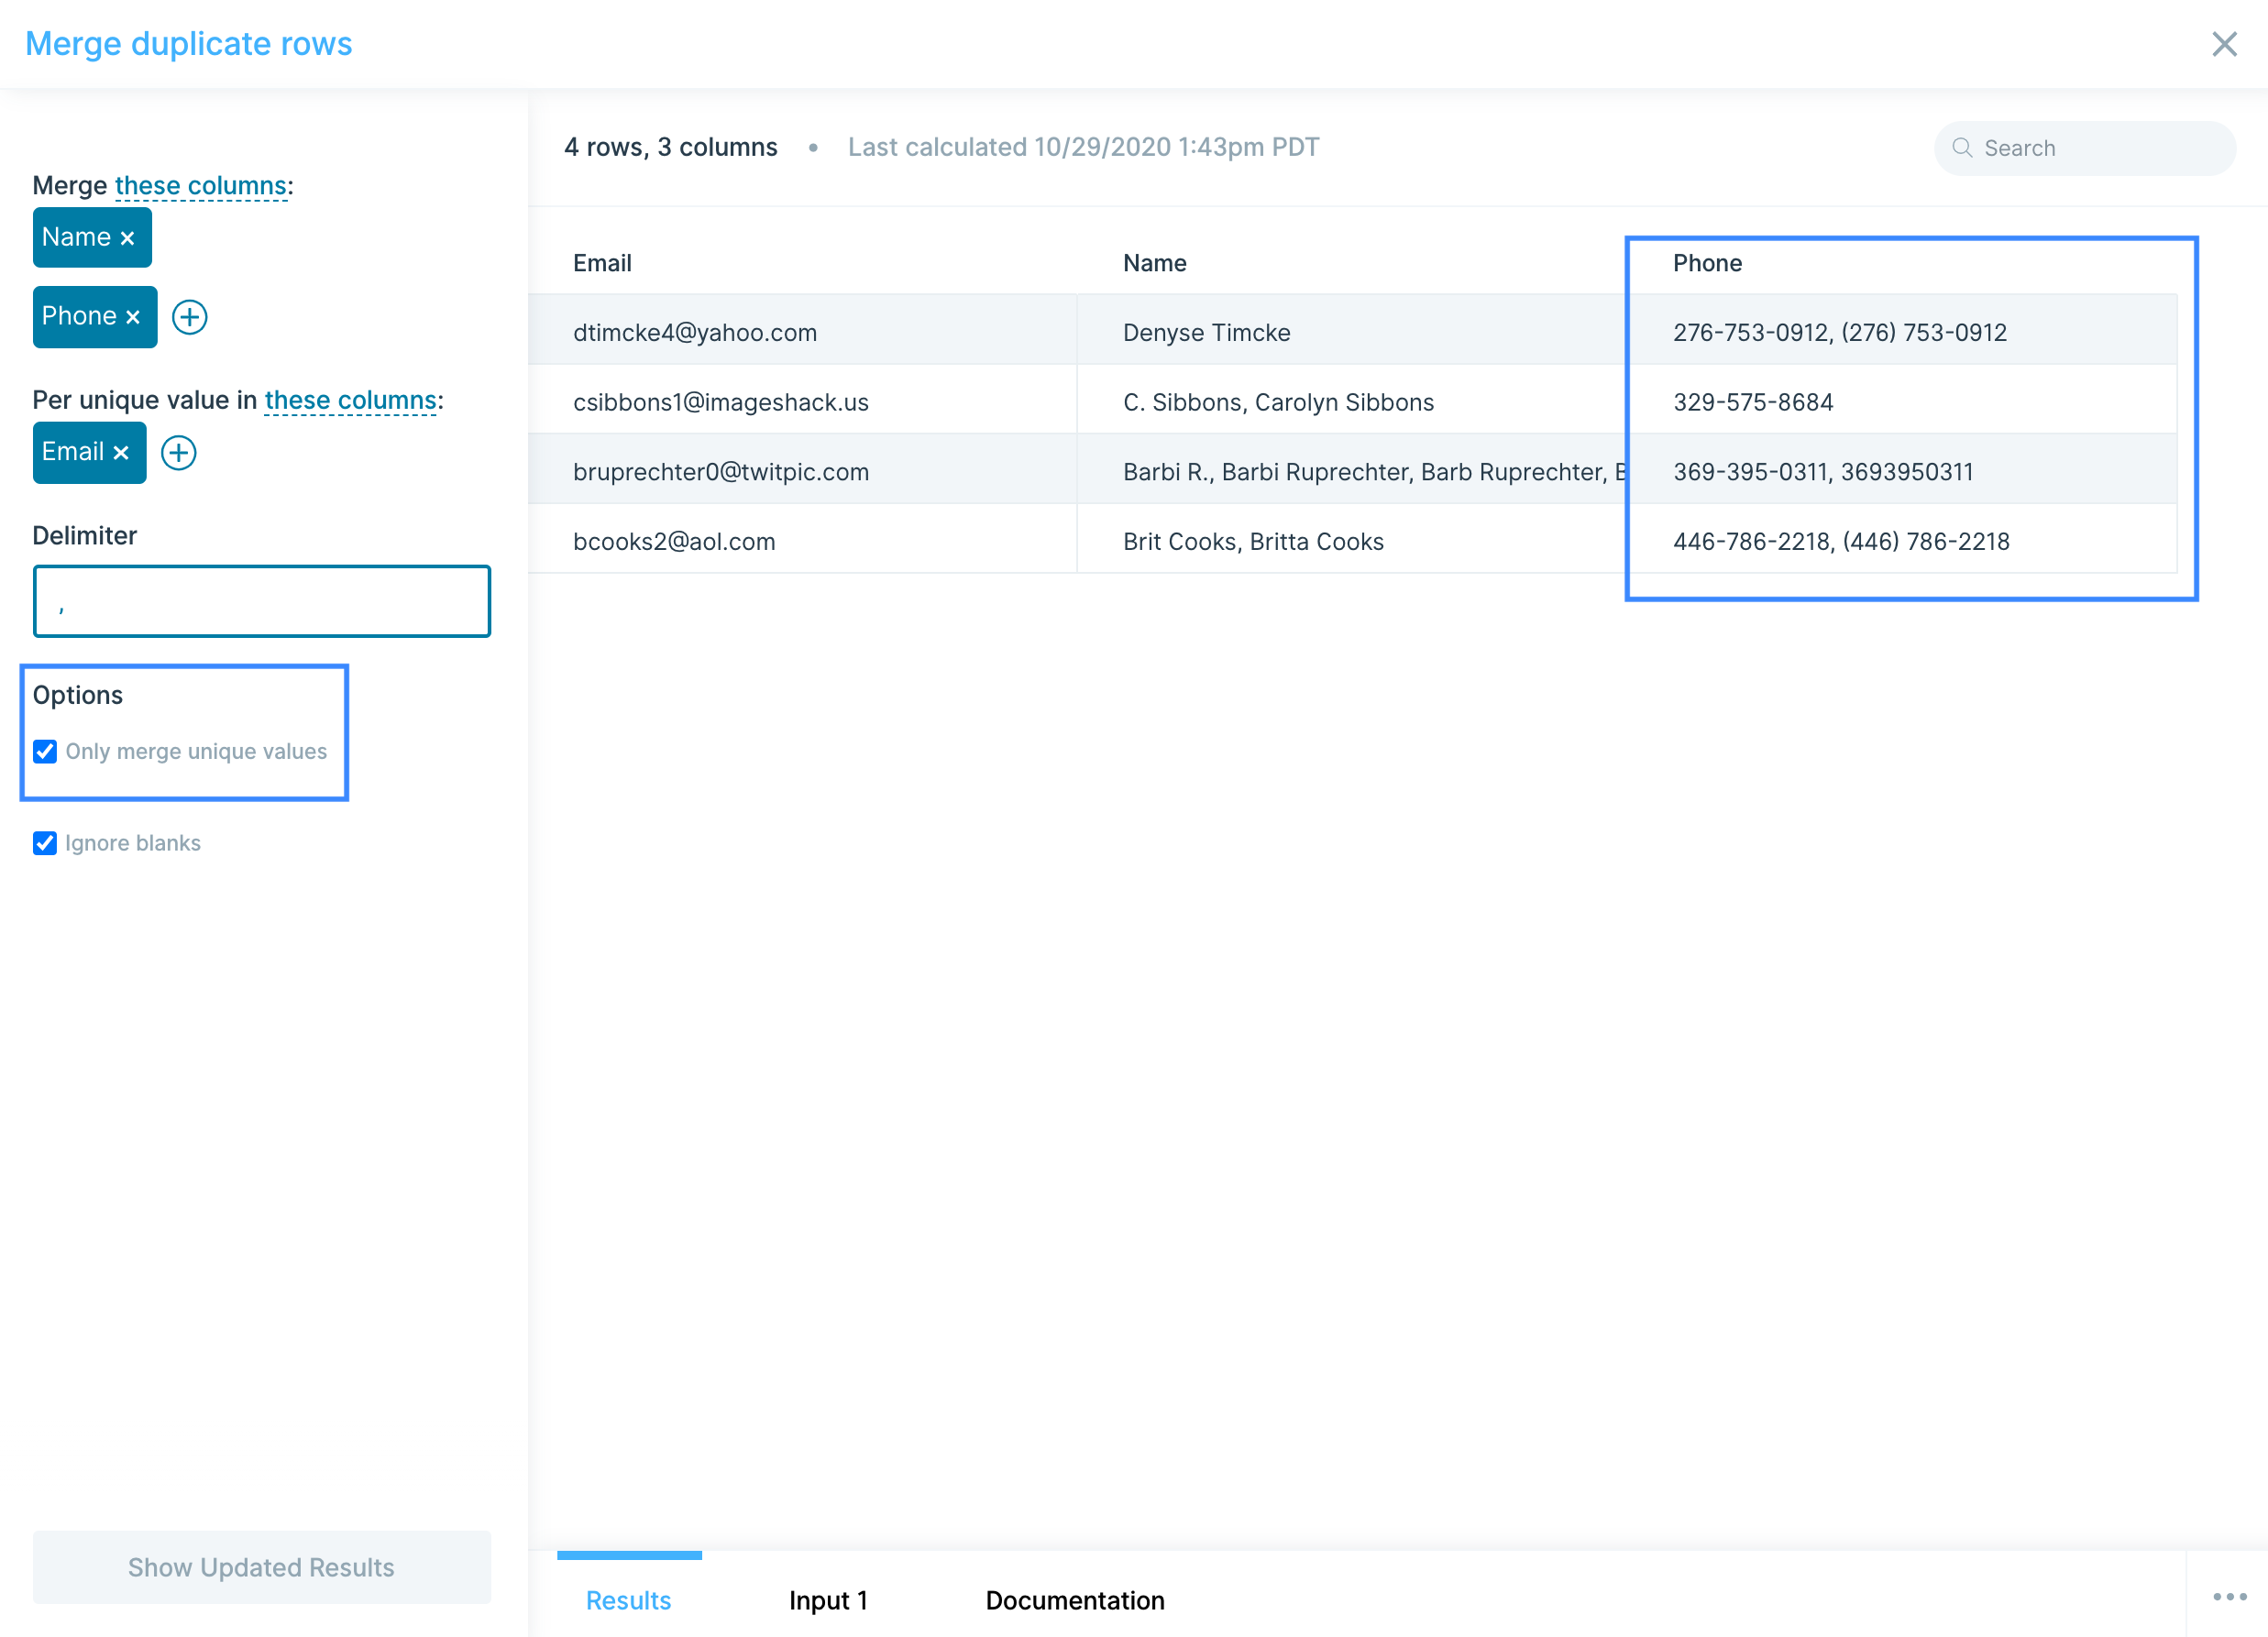Open the Documentation tab
The image size is (2268, 1637).
[x=1075, y=1599]
